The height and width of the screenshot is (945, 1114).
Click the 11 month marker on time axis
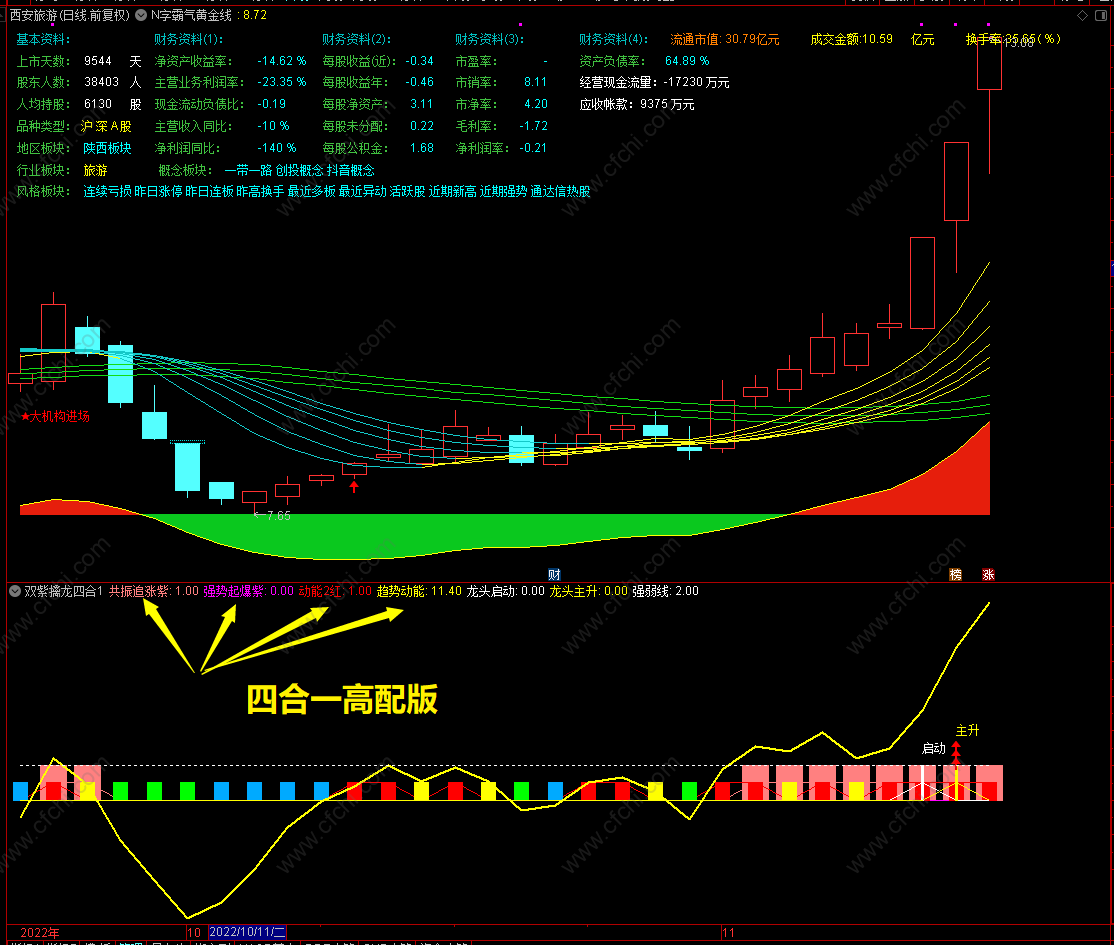pos(728,932)
